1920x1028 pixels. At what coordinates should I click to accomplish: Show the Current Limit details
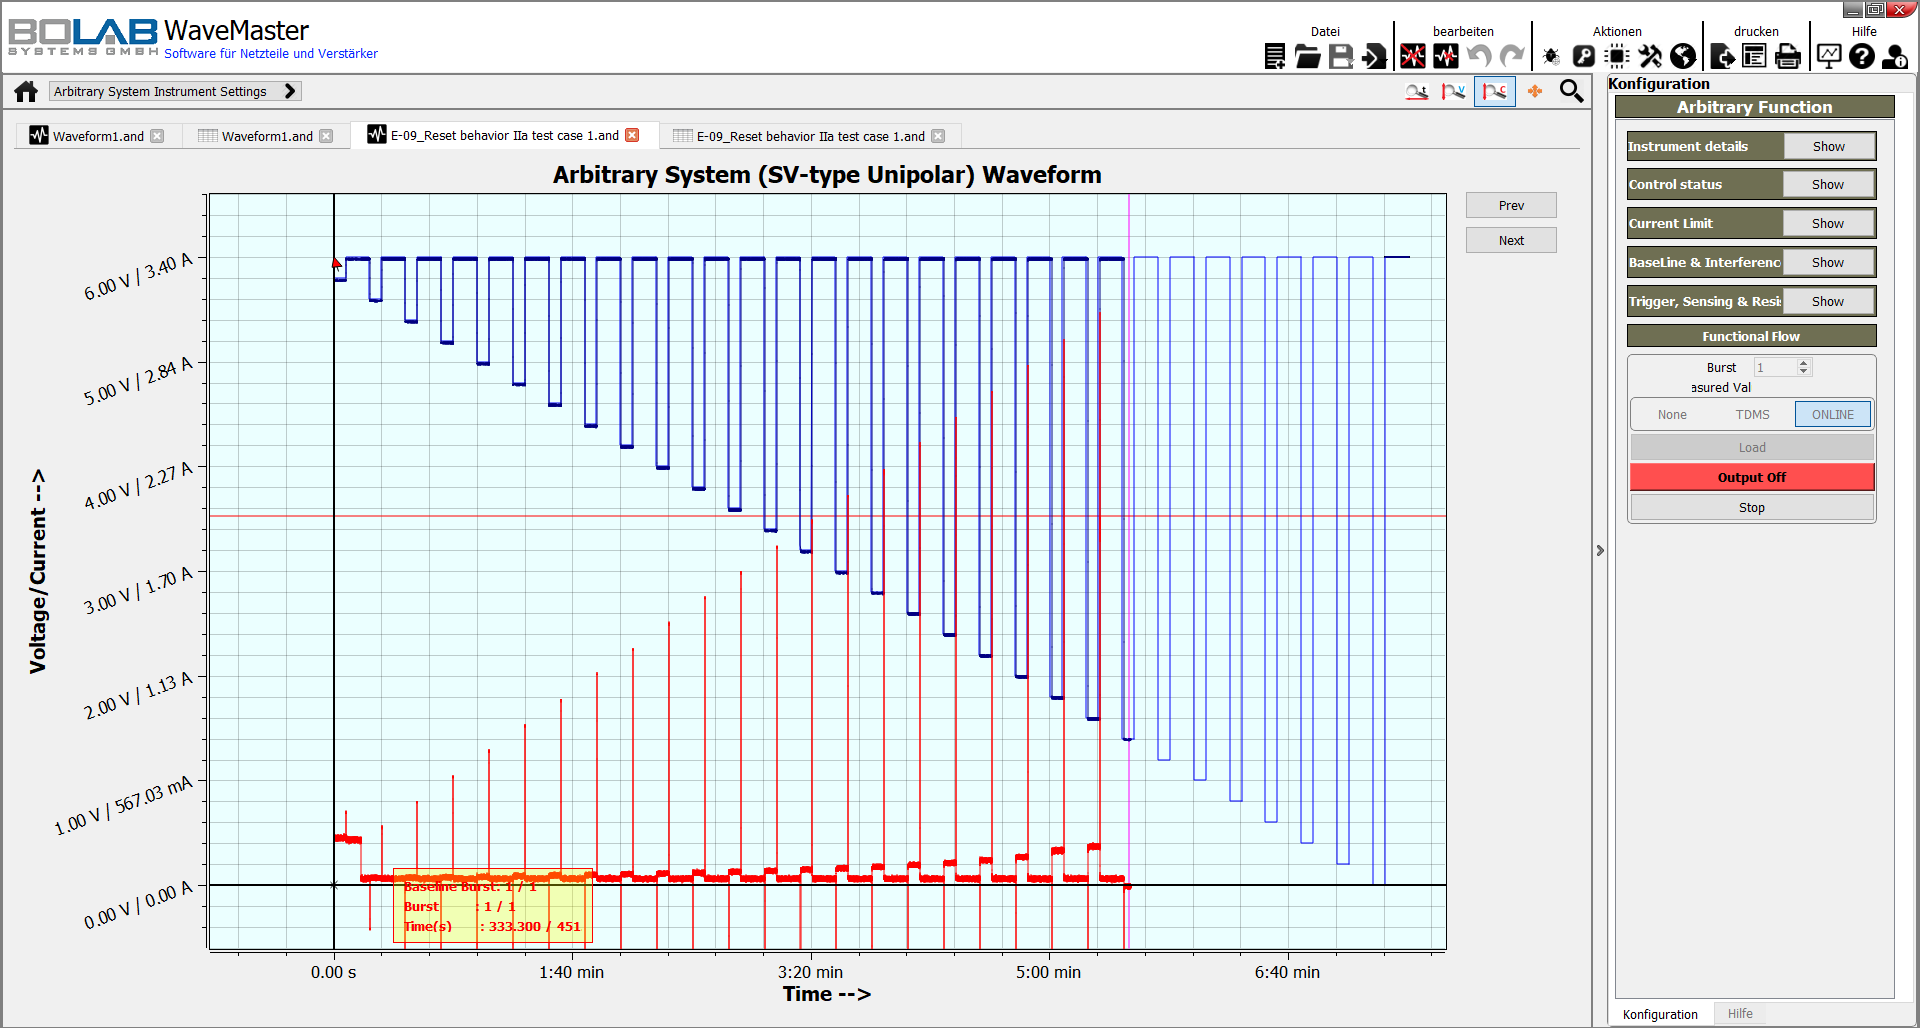(1828, 223)
